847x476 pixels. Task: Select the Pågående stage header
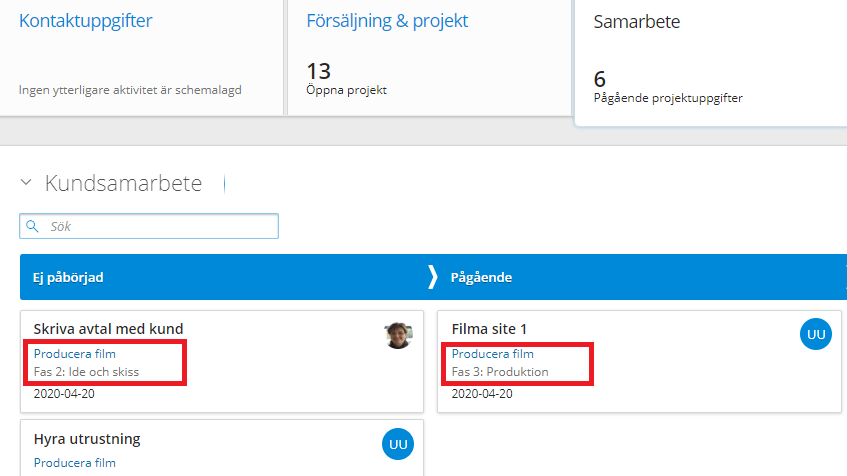(x=481, y=277)
